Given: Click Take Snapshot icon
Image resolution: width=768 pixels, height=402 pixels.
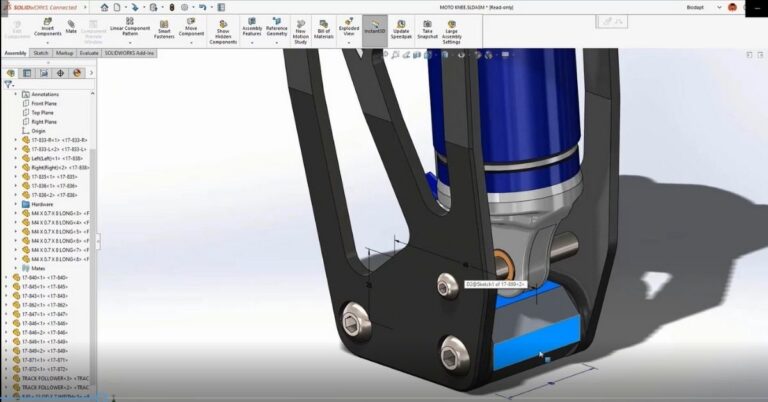Looking at the screenshot, I should click(x=427, y=28).
